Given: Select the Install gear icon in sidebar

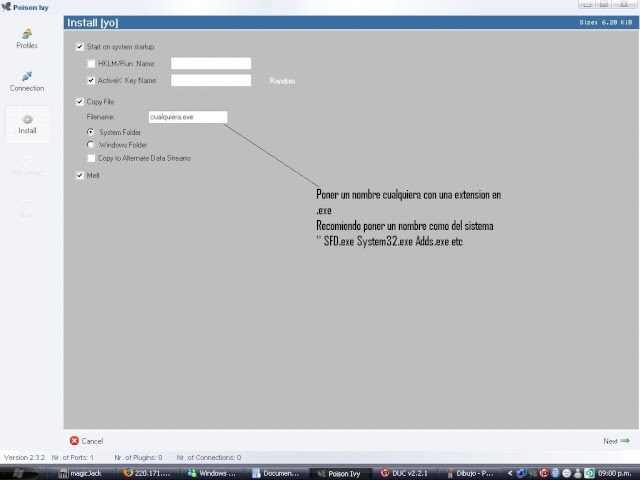Looking at the screenshot, I should point(27,120).
